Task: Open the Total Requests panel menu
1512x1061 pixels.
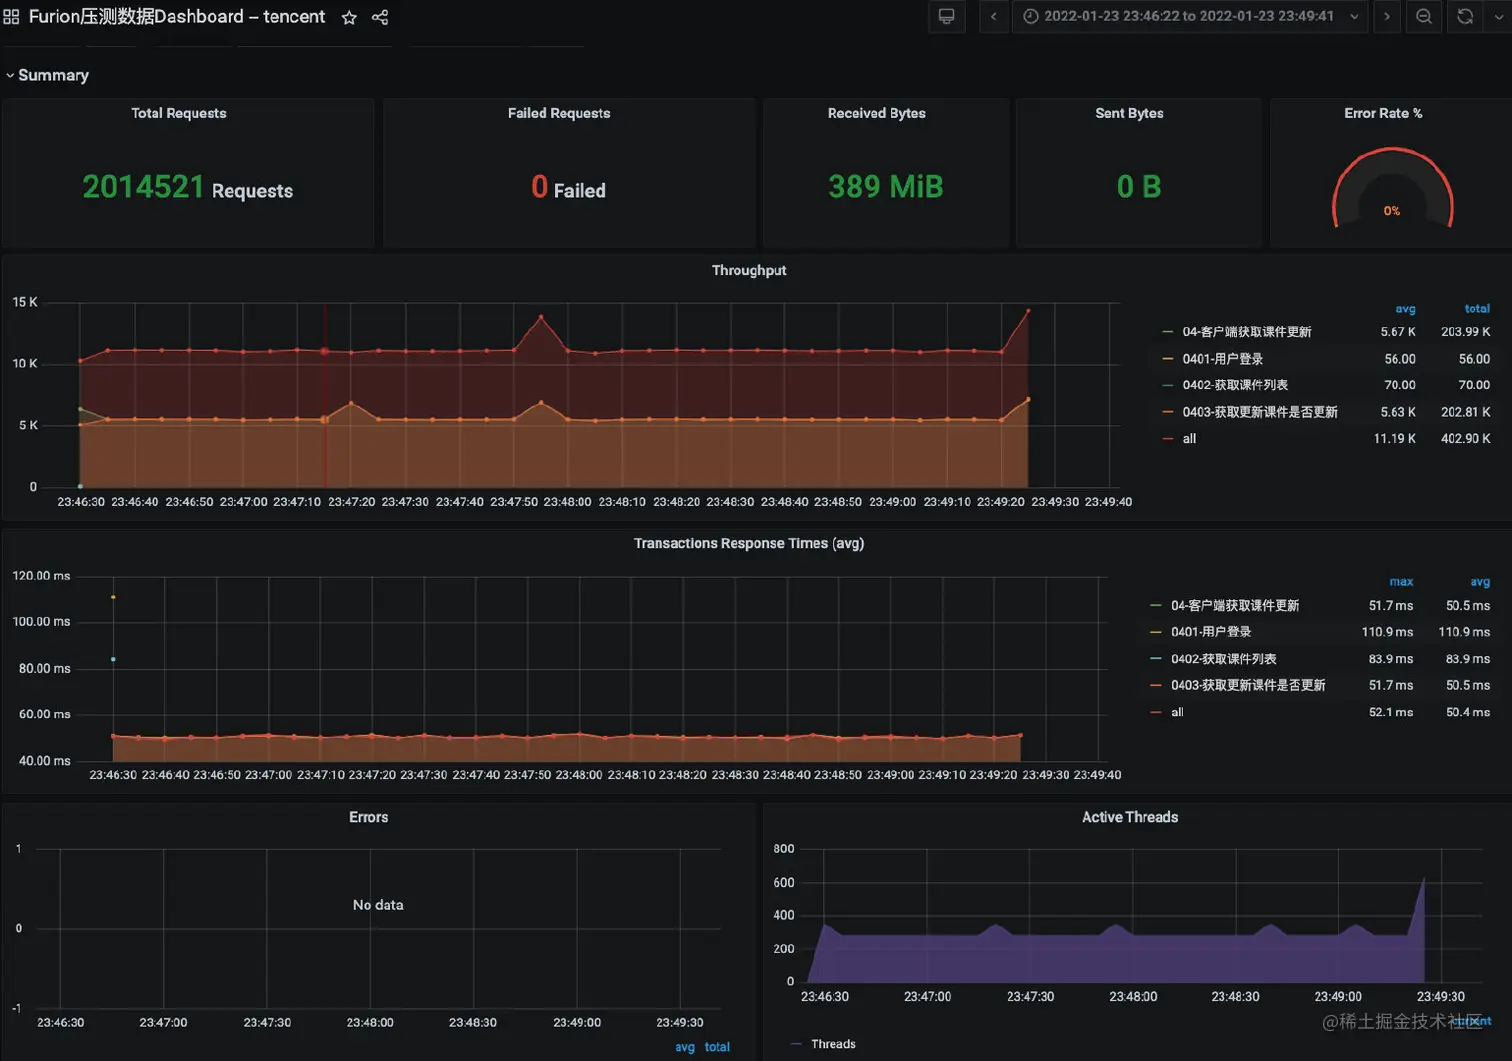Action: (179, 113)
